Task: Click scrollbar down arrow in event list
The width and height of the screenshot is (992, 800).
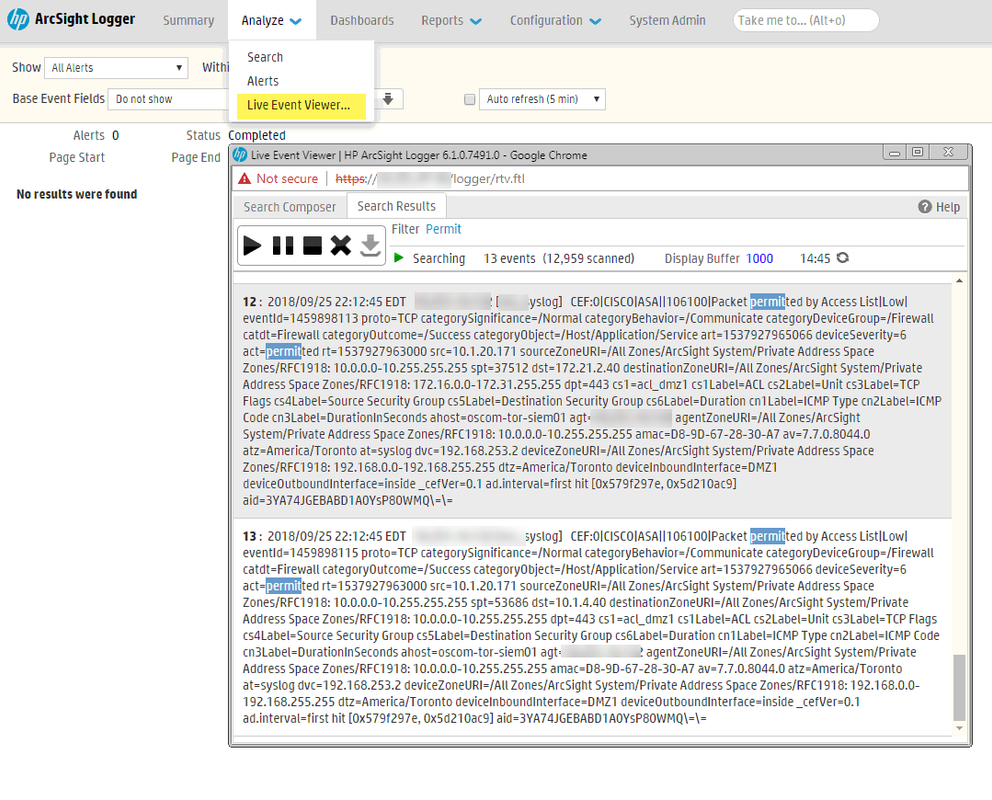Action: click(x=959, y=729)
